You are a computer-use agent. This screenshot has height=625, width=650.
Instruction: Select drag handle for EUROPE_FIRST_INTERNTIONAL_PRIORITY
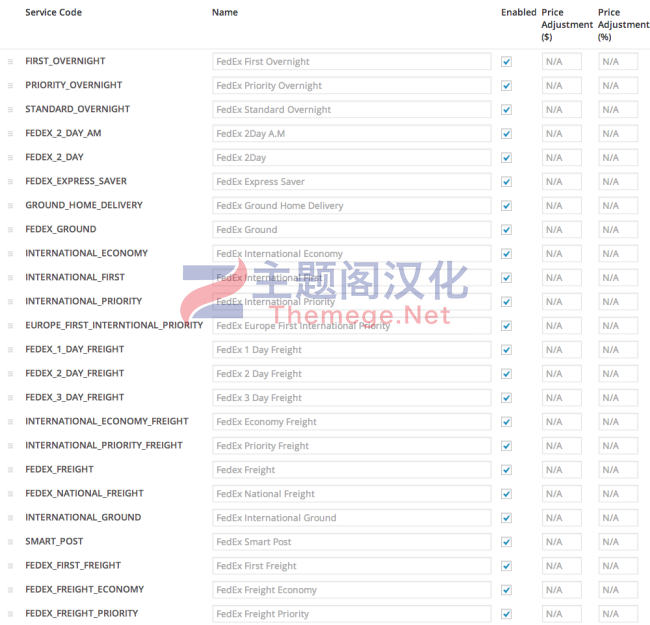10,326
